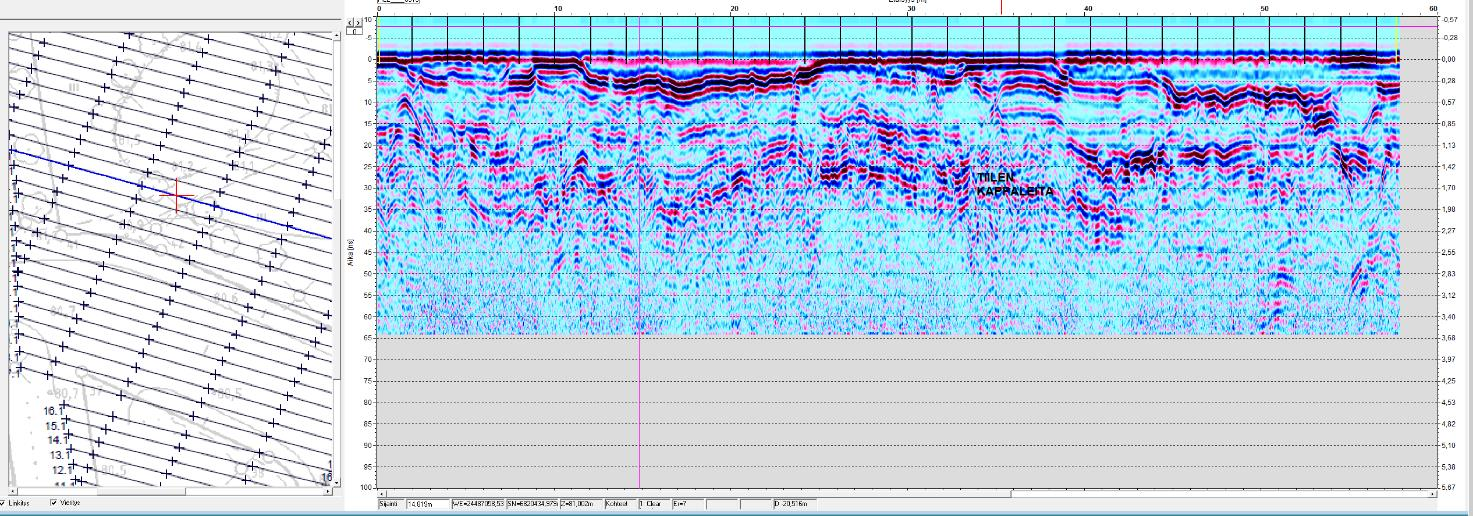Click the Kohteet status label
This screenshot has width=1473, height=516.
point(620,504)
